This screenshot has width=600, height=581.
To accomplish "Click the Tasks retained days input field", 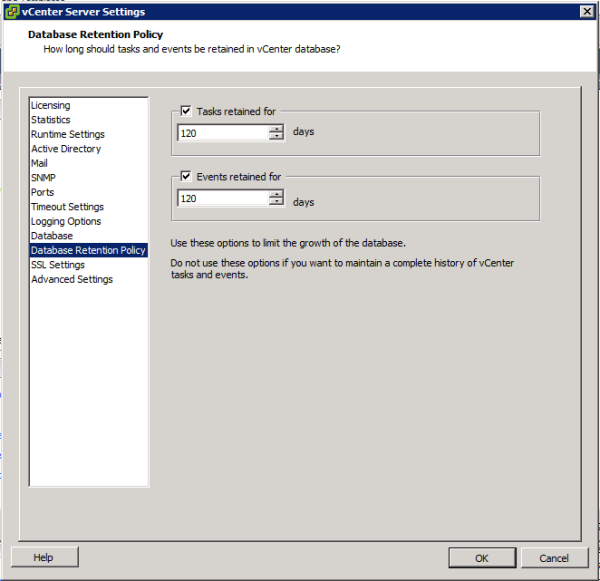I will pyautogui.click(x=223, y=133).
